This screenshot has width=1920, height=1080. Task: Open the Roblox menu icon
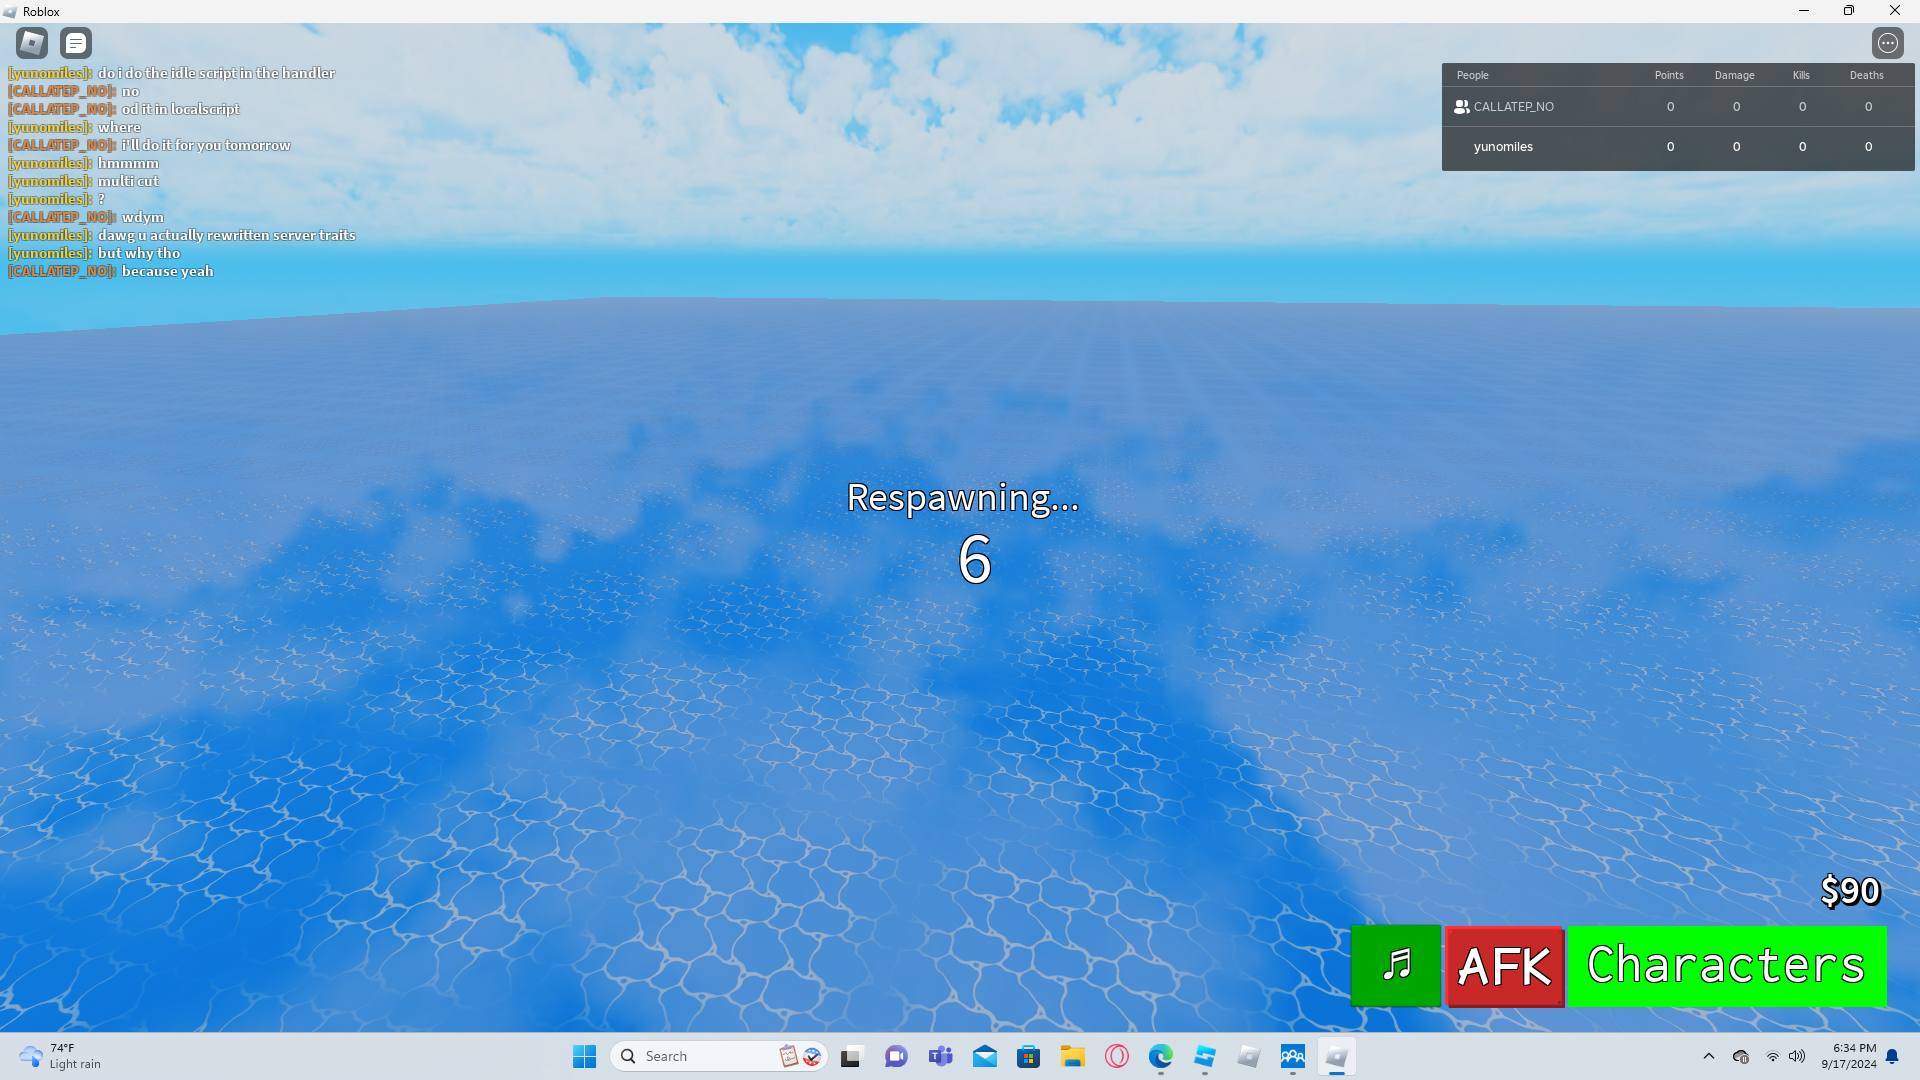[x=32, y=43]
